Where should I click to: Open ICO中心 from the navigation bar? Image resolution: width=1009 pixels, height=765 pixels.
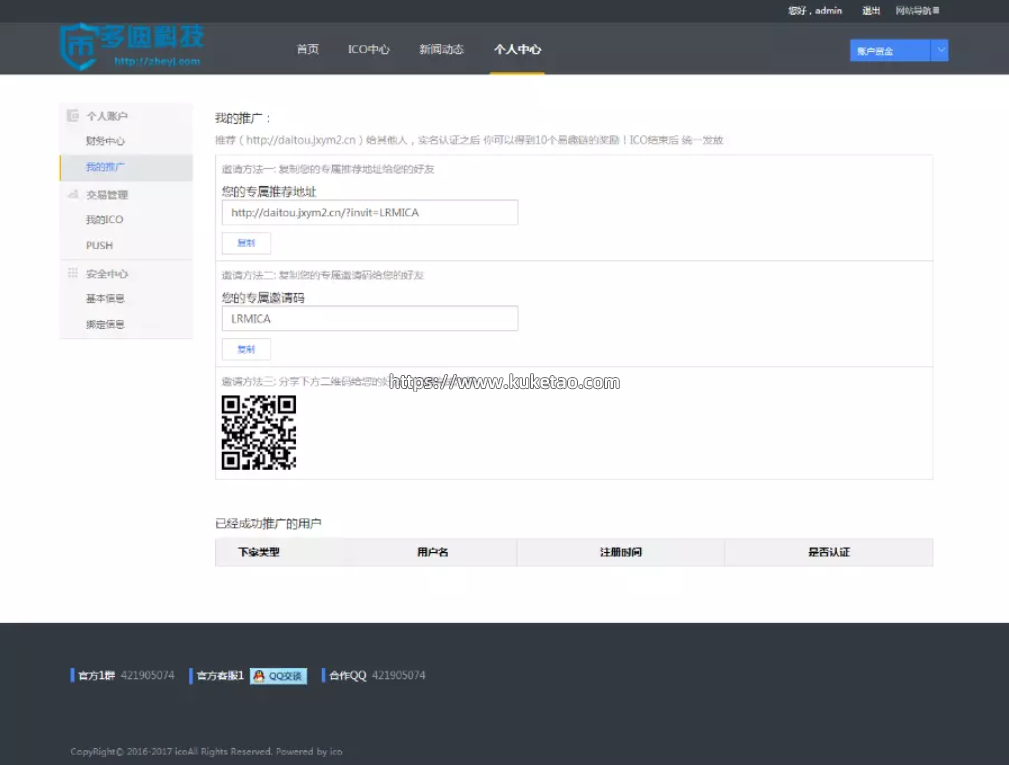pyautogui.click(x=368, y=49)
